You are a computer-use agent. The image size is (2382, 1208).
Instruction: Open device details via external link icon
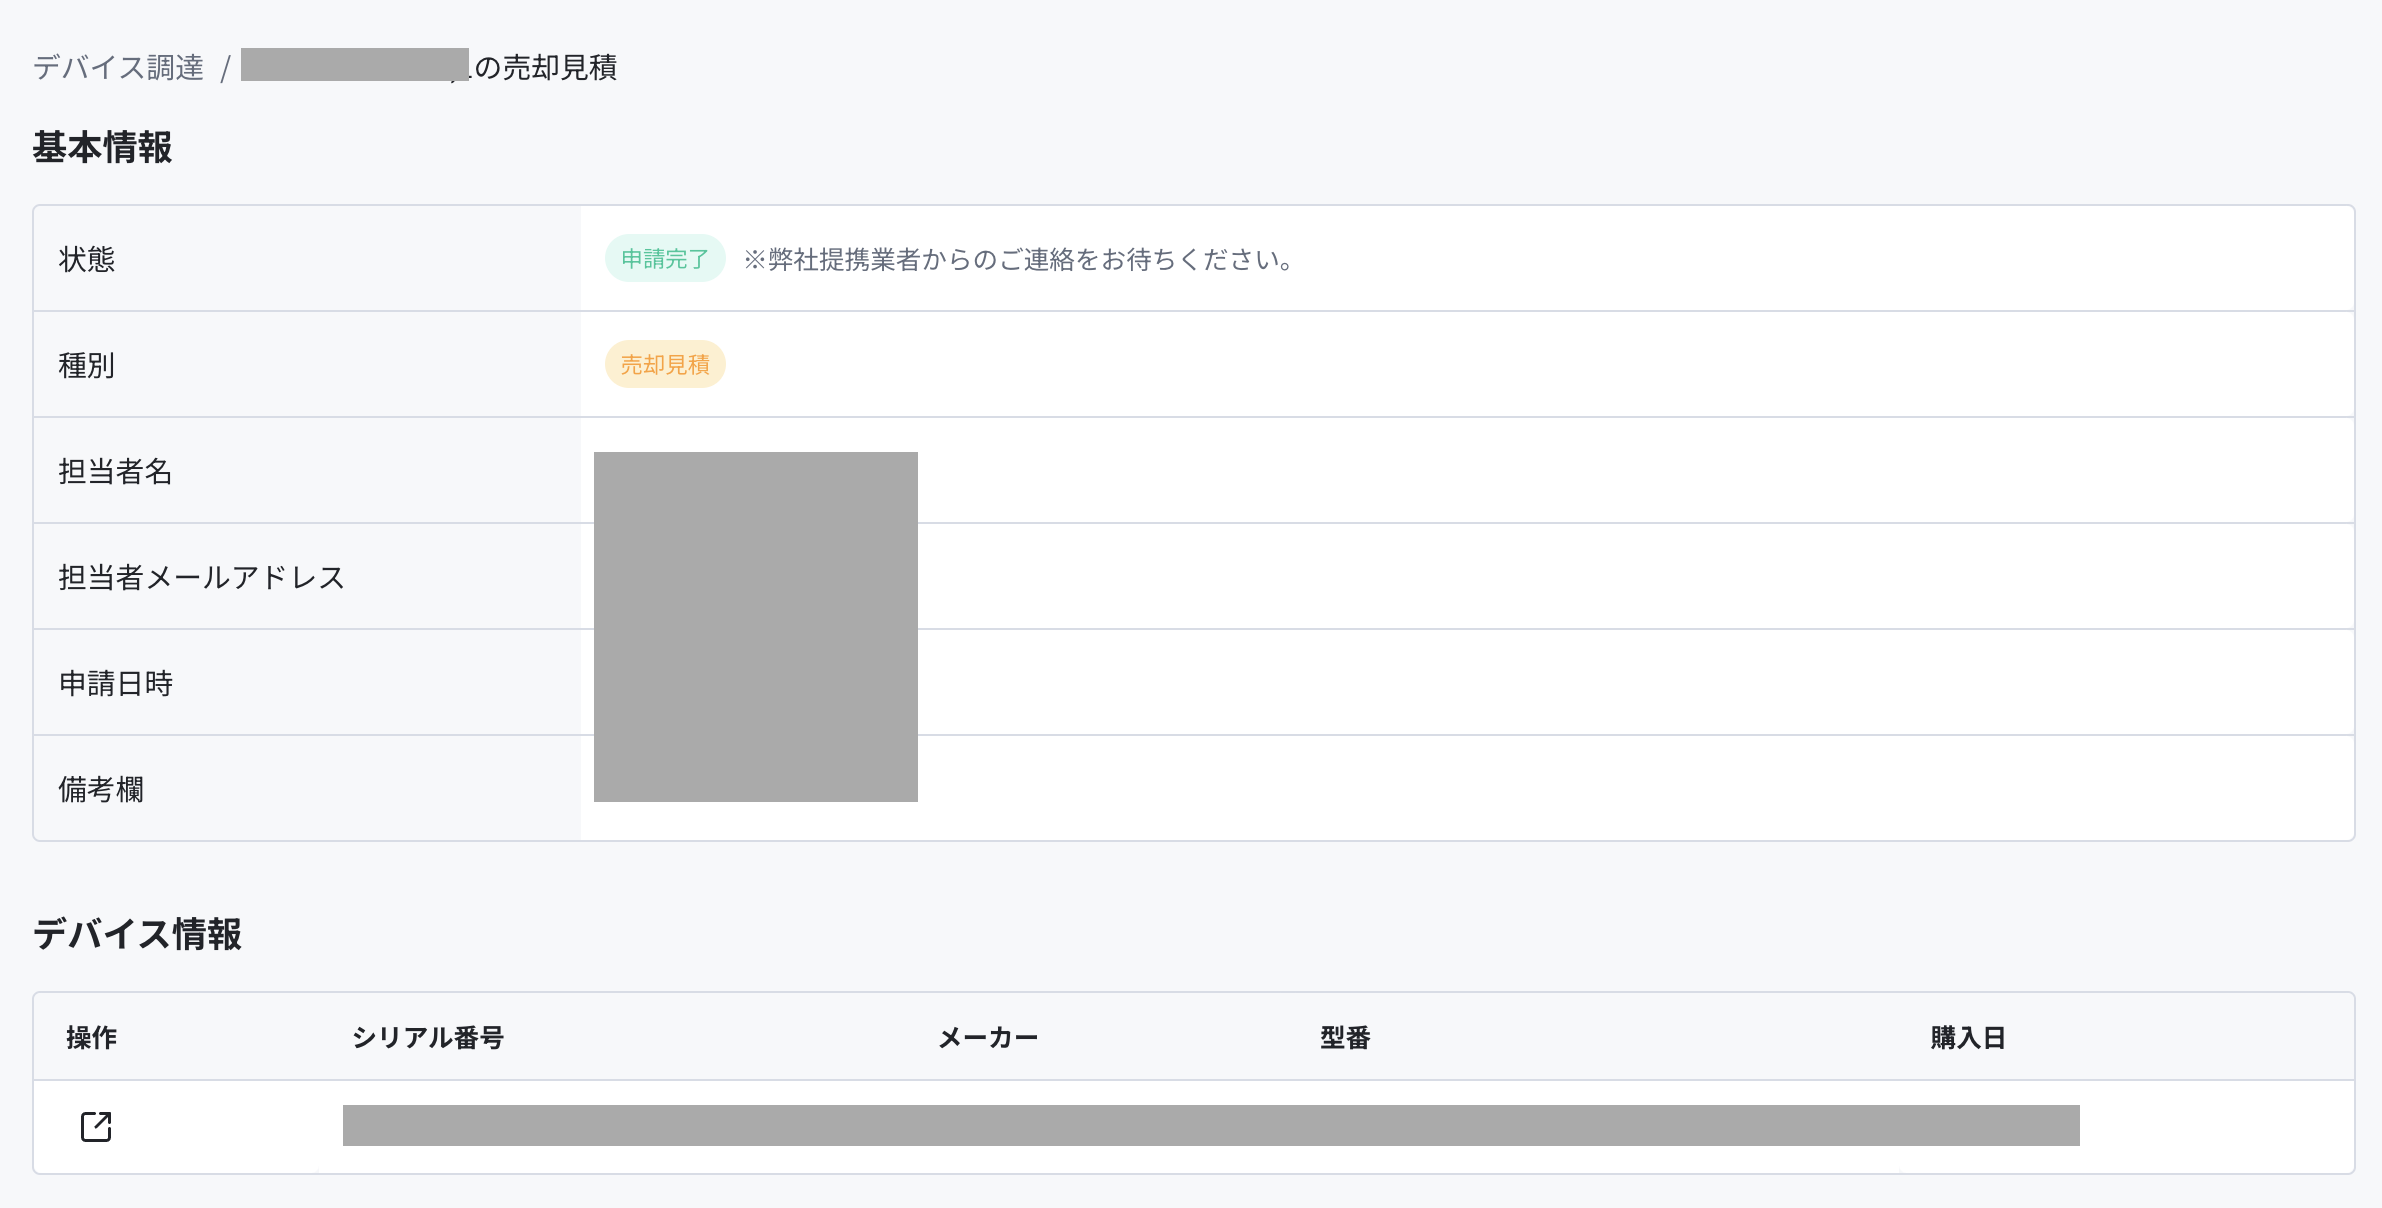point(96,1126)
